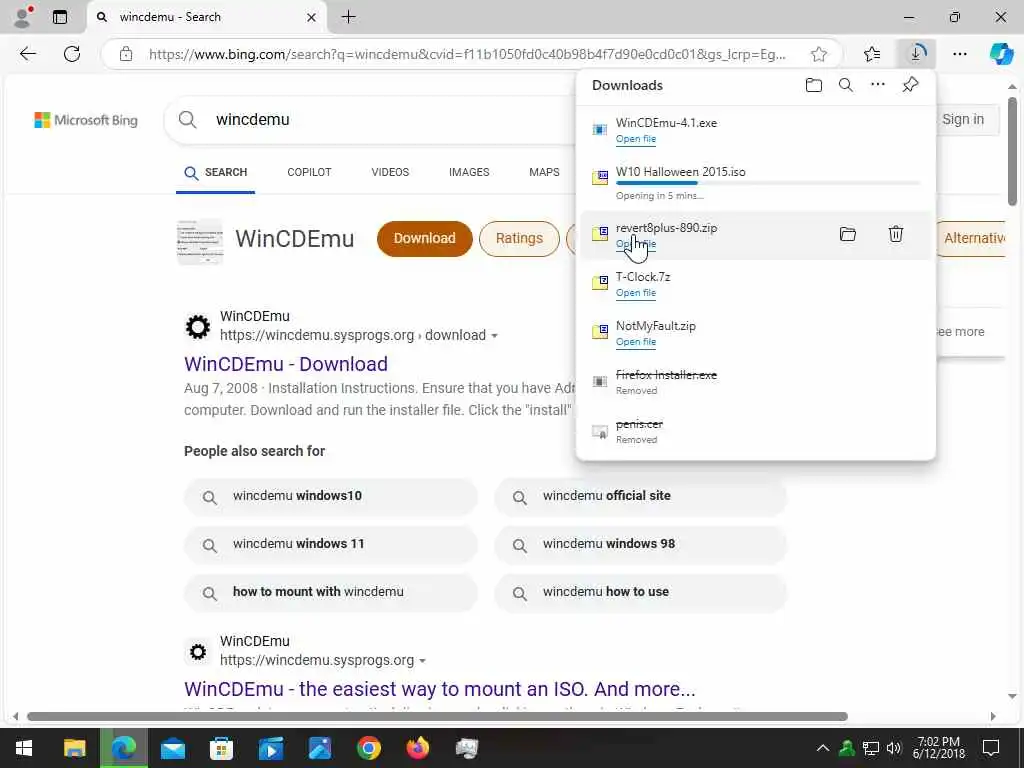Show revert8plus-890.zip in folder
The image size is (1024, 768).
[847, 234]
